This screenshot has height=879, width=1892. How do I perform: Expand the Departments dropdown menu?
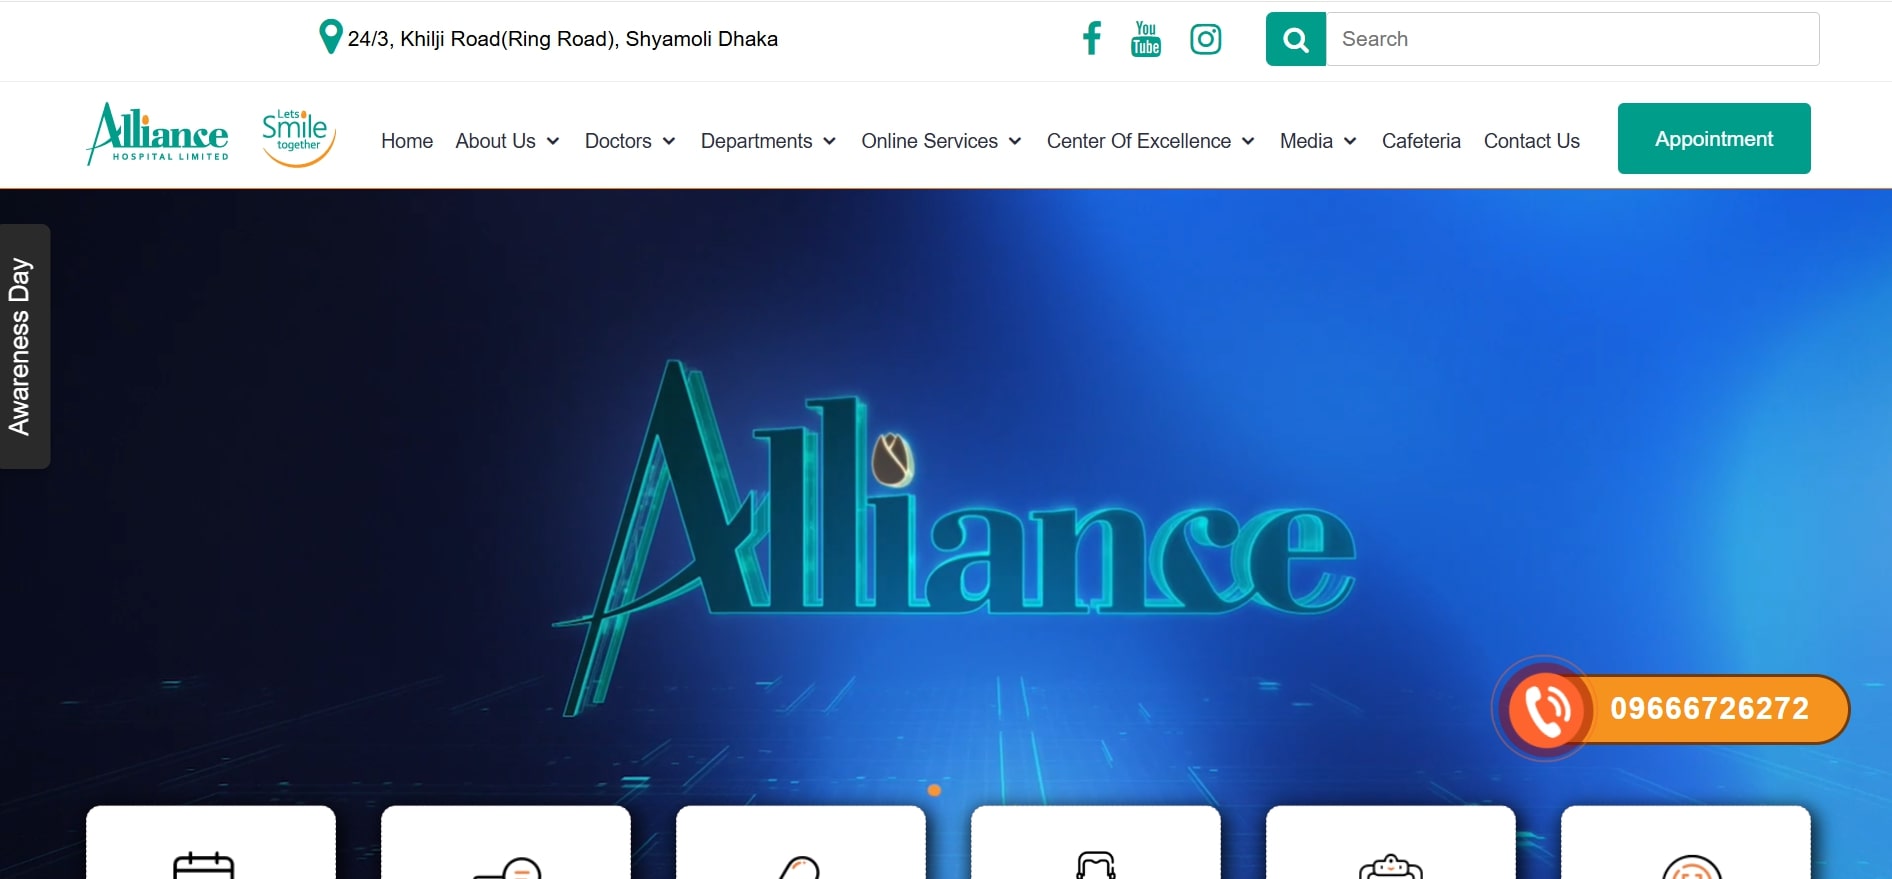coord(768,141)
